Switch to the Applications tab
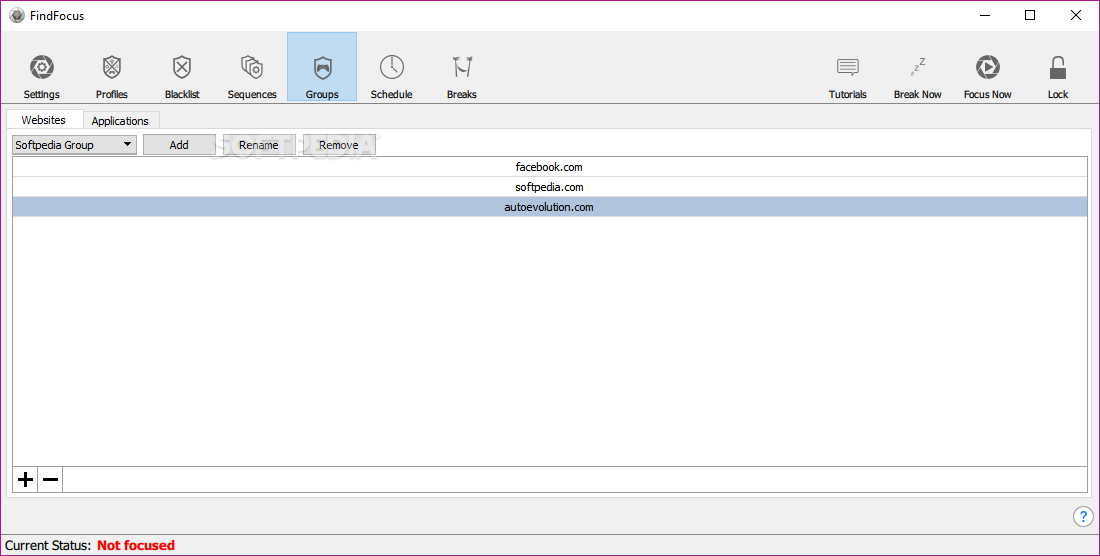The image size is (1100, 556). [x=120, y=121]
